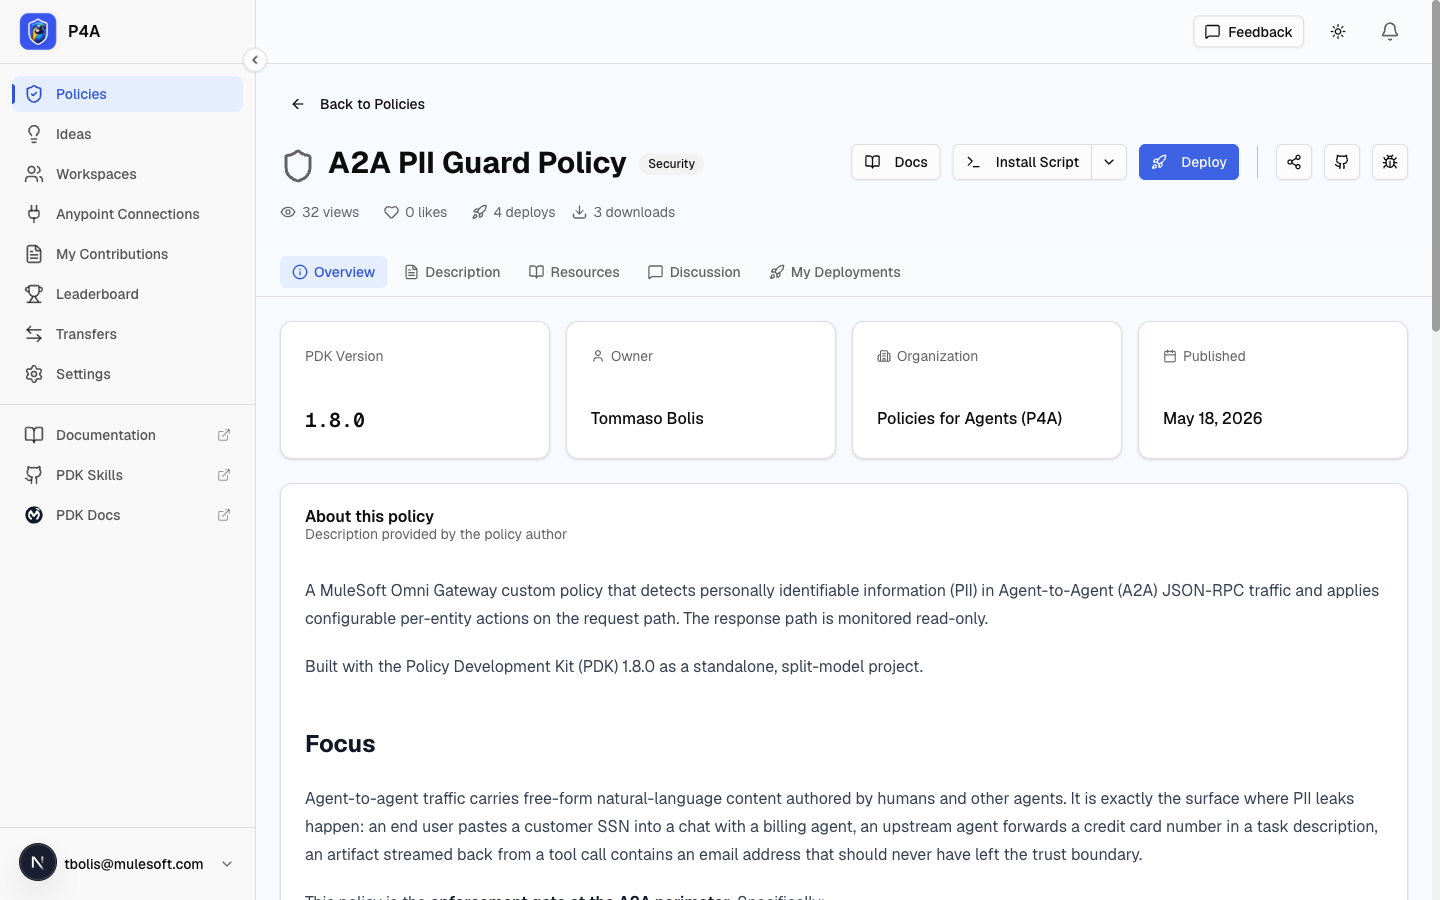Toggle the light/dark theme sun icon

pyautogui.click(x=1338, y=32)
